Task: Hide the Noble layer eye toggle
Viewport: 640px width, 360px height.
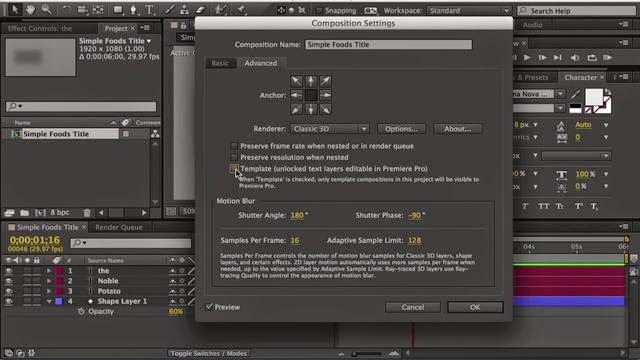Action: 9,281
